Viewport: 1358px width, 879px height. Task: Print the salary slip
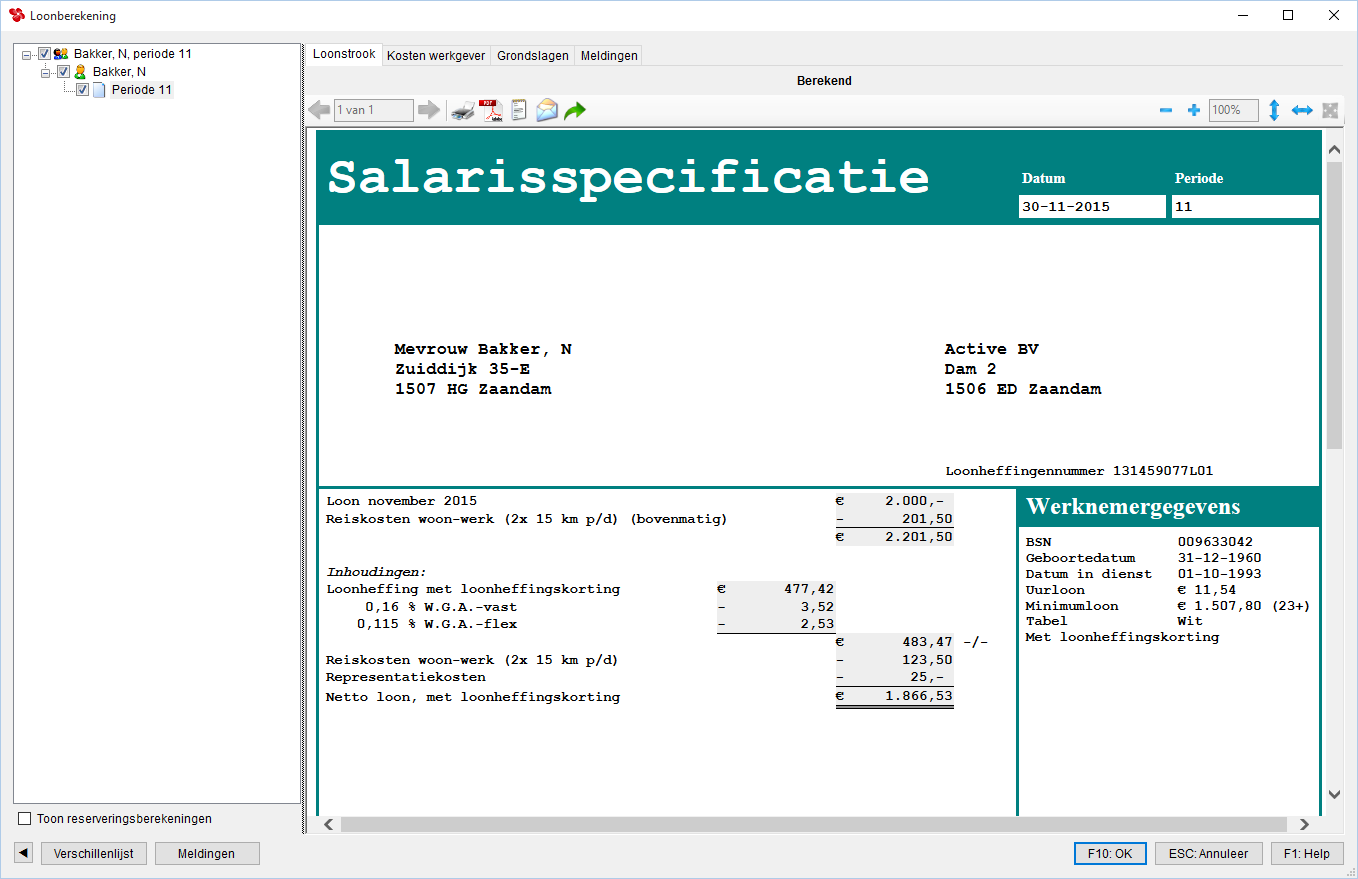coord(462,110)
